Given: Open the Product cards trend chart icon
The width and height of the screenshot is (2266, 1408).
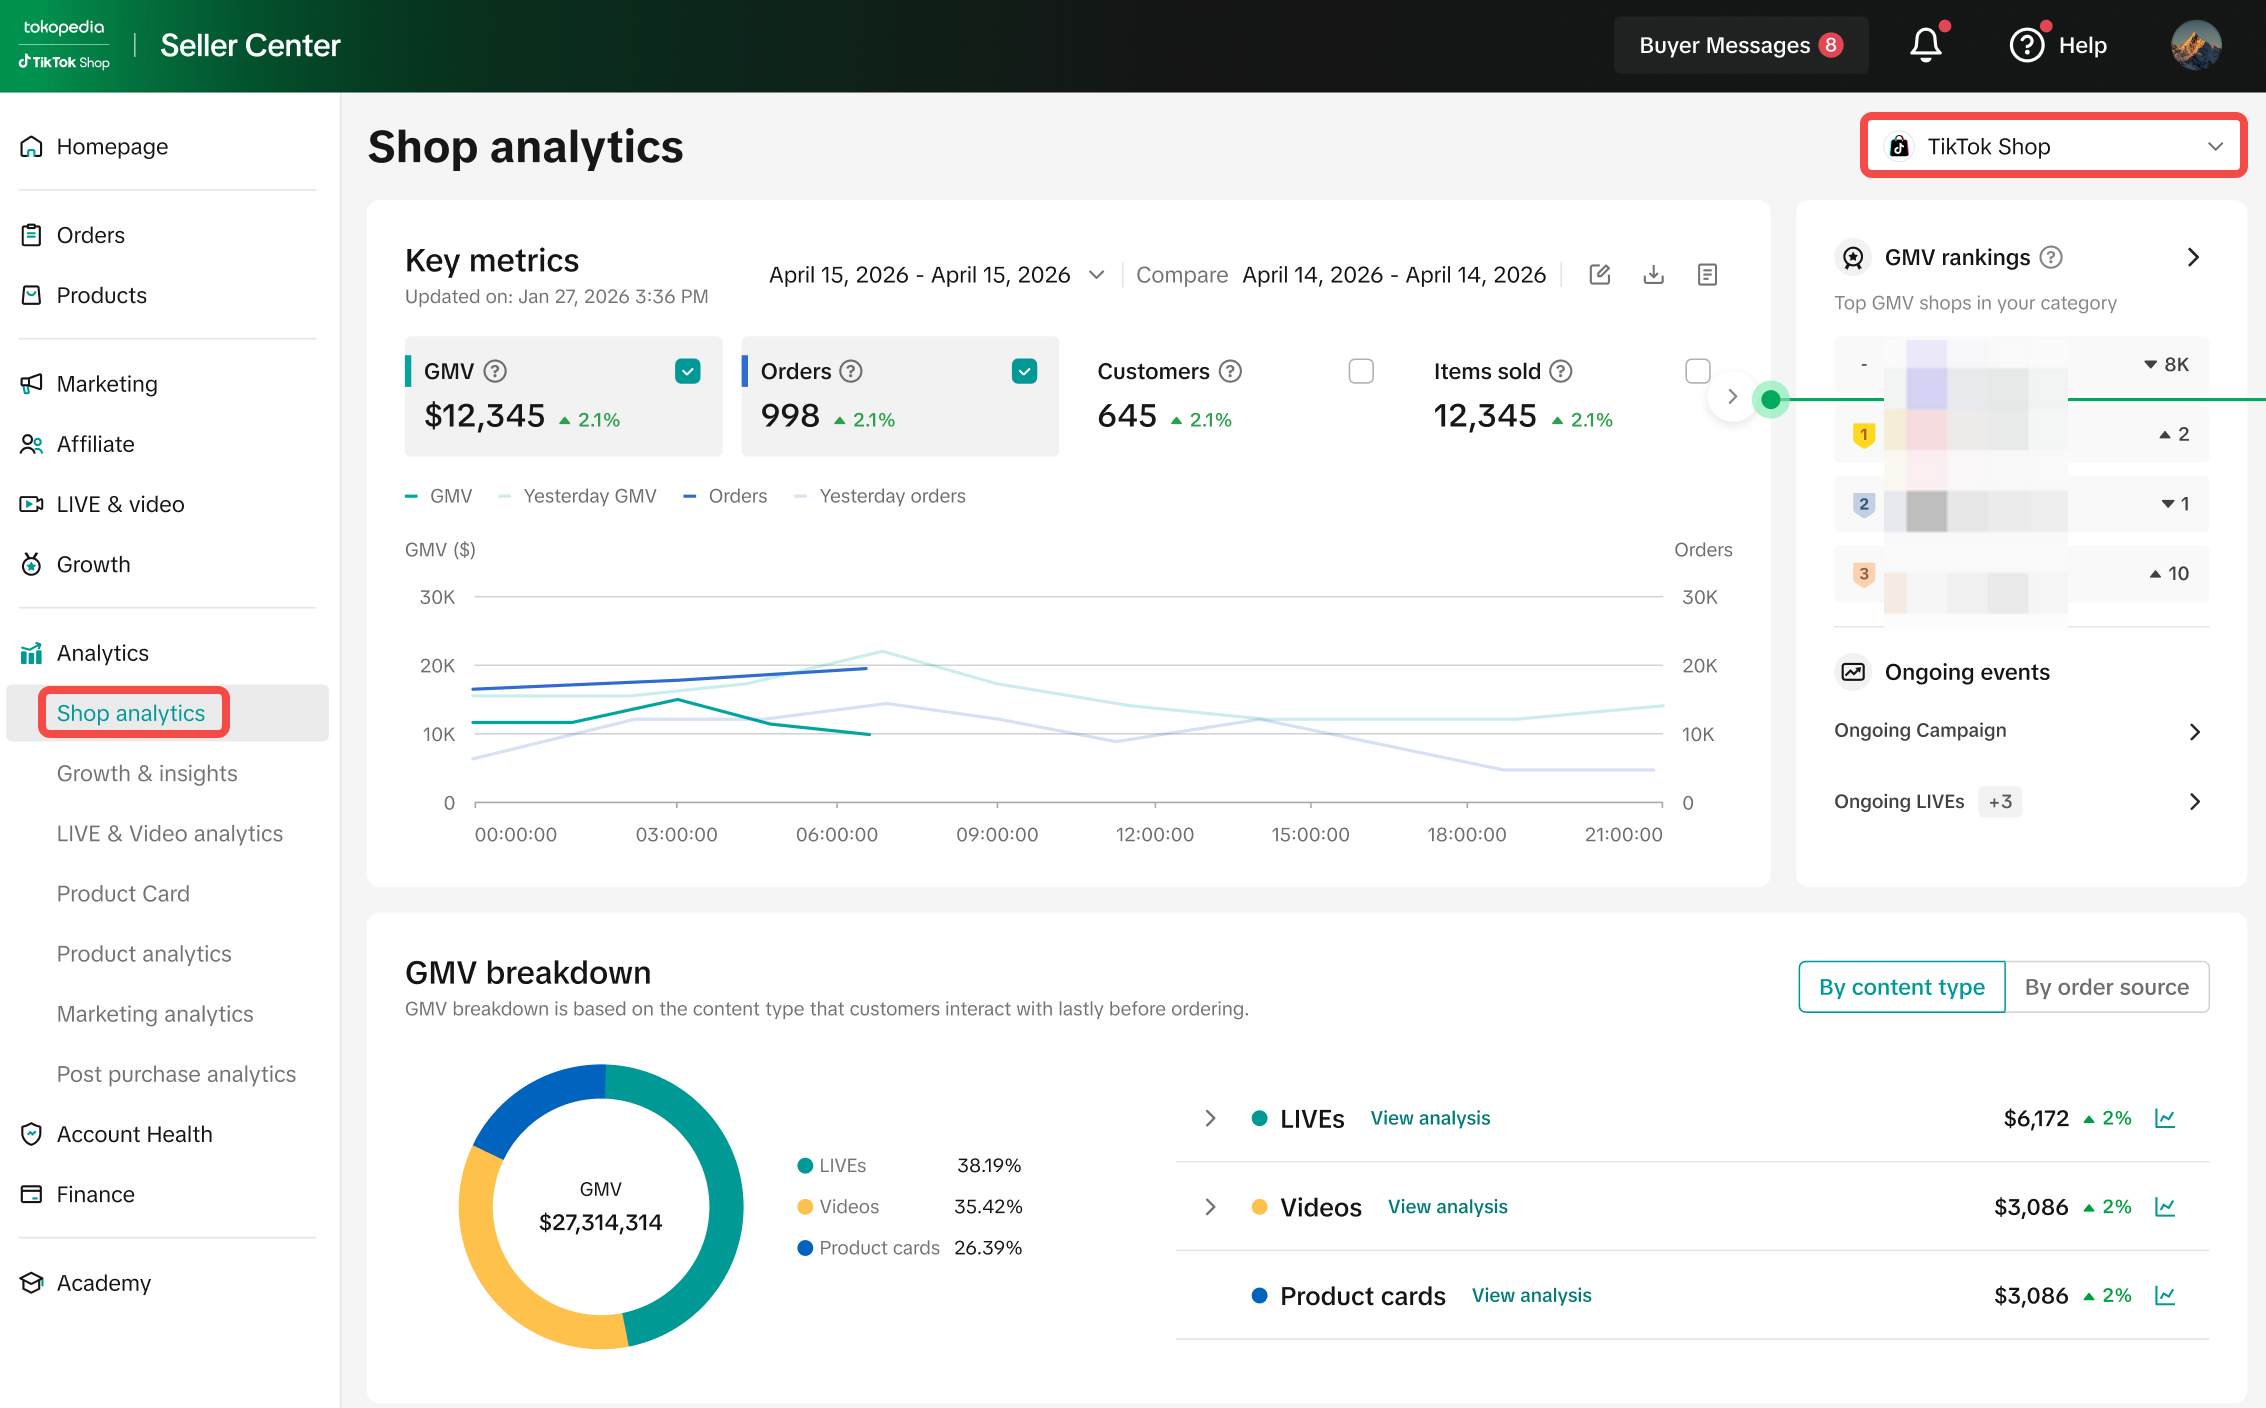Looking at the screenshot, I should tap(2165, 1295).
